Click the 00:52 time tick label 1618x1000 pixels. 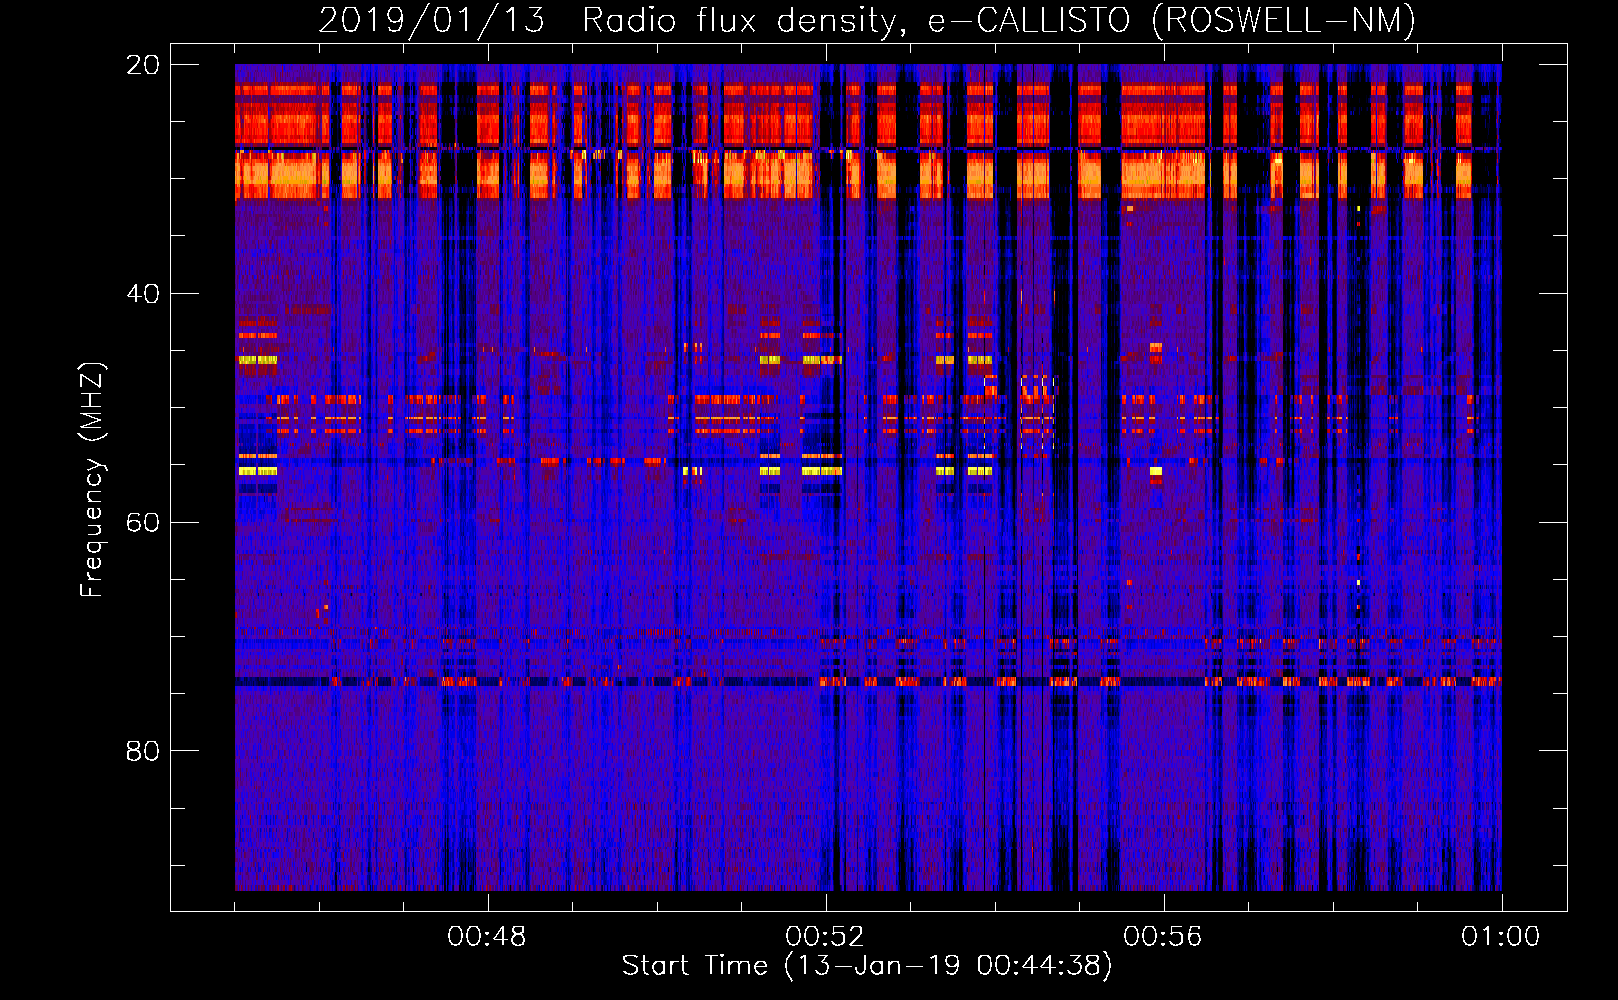pos(825,937)
